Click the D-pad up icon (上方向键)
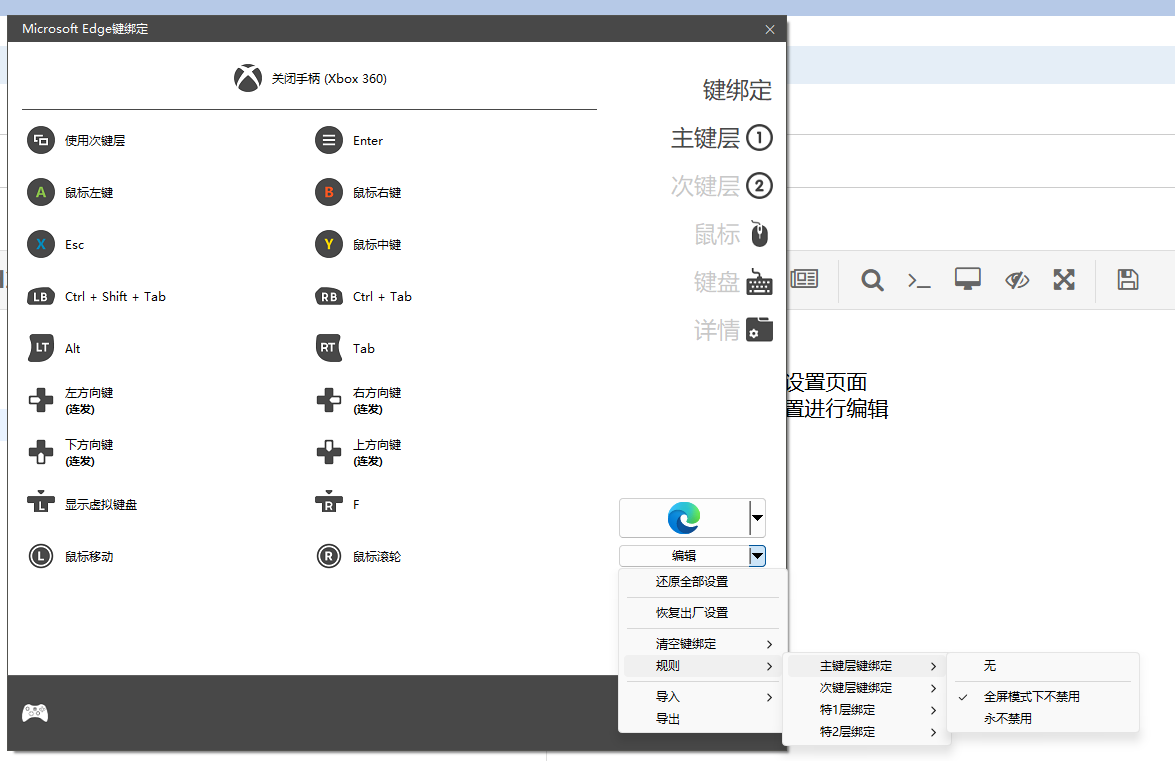This screenshot has width=1175, height=761. (329, 452)
